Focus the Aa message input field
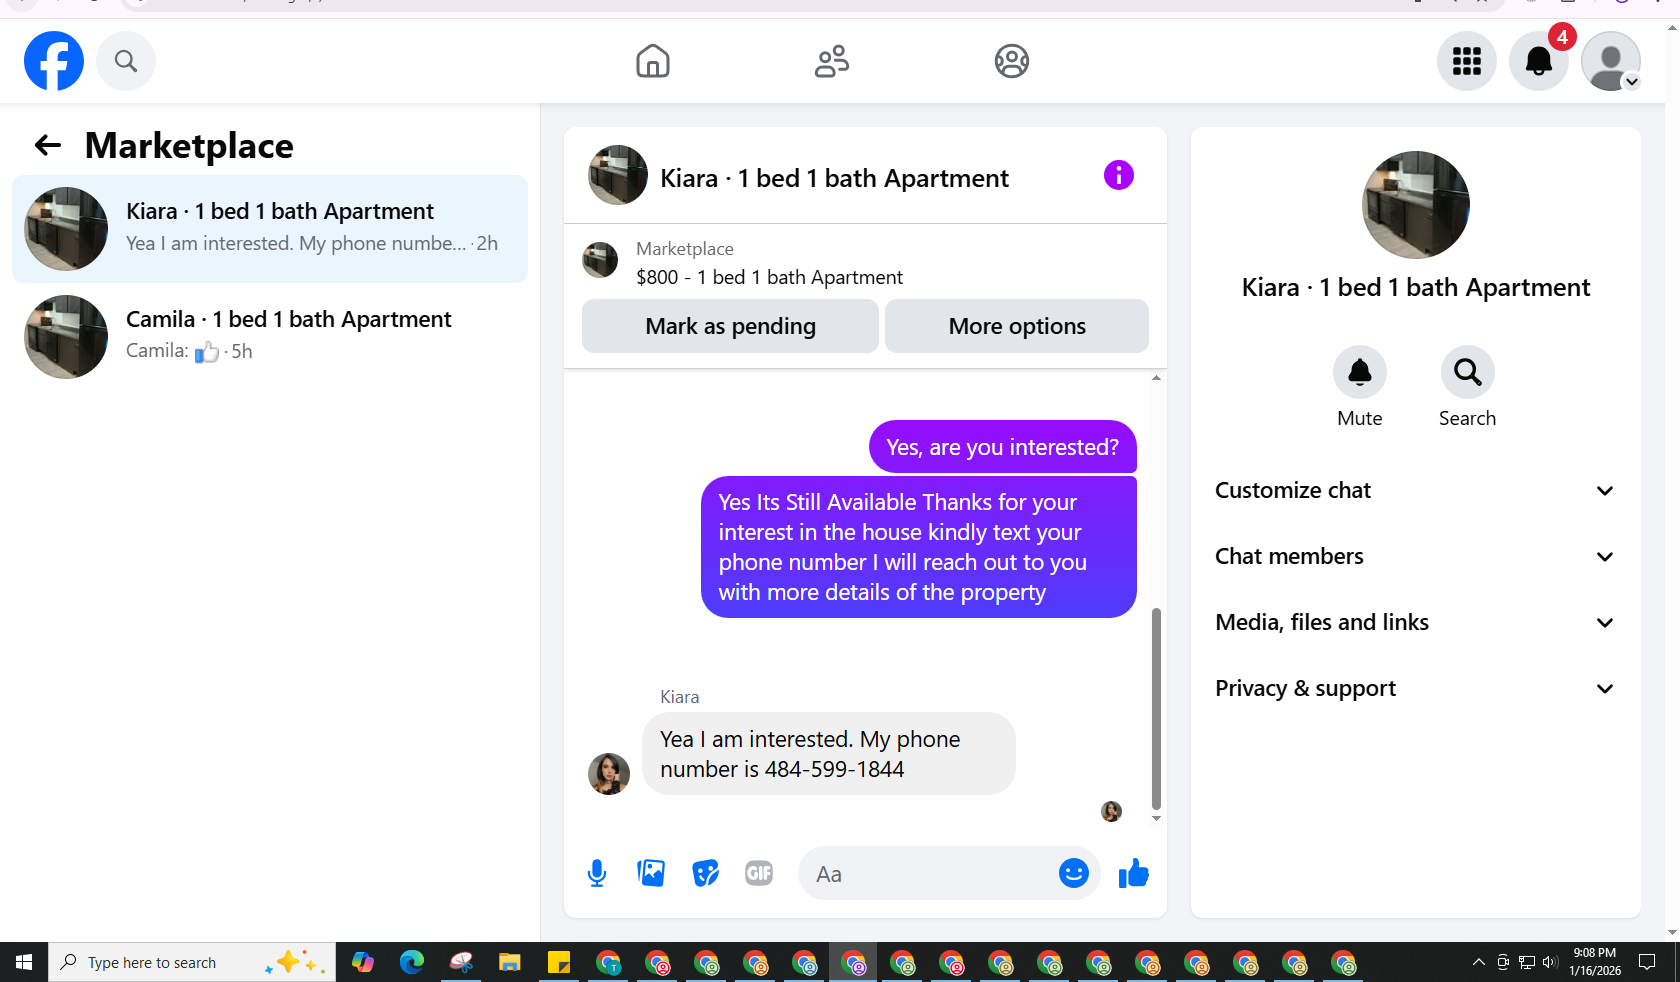The height and width of the screenshot is (982, 1680). [930, 873]
